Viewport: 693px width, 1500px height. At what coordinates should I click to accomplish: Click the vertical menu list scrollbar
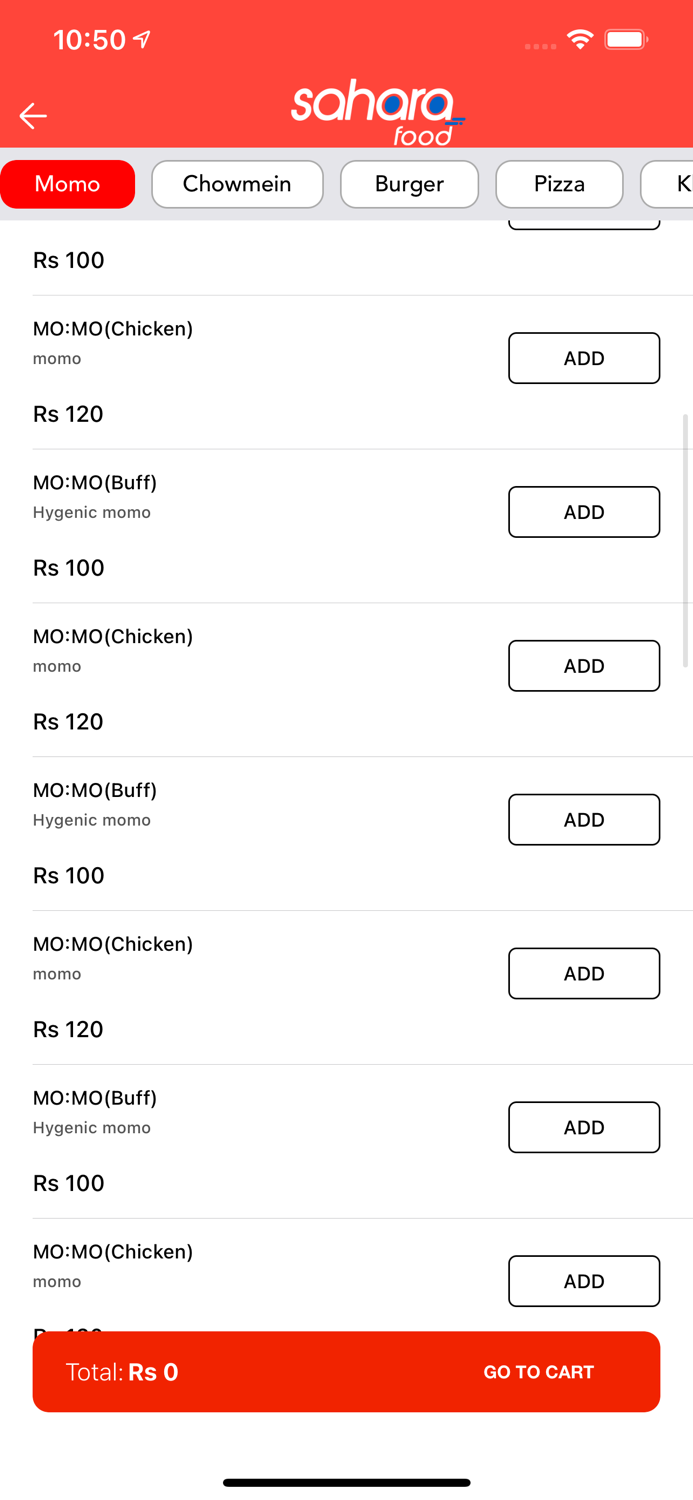(686, 540)
